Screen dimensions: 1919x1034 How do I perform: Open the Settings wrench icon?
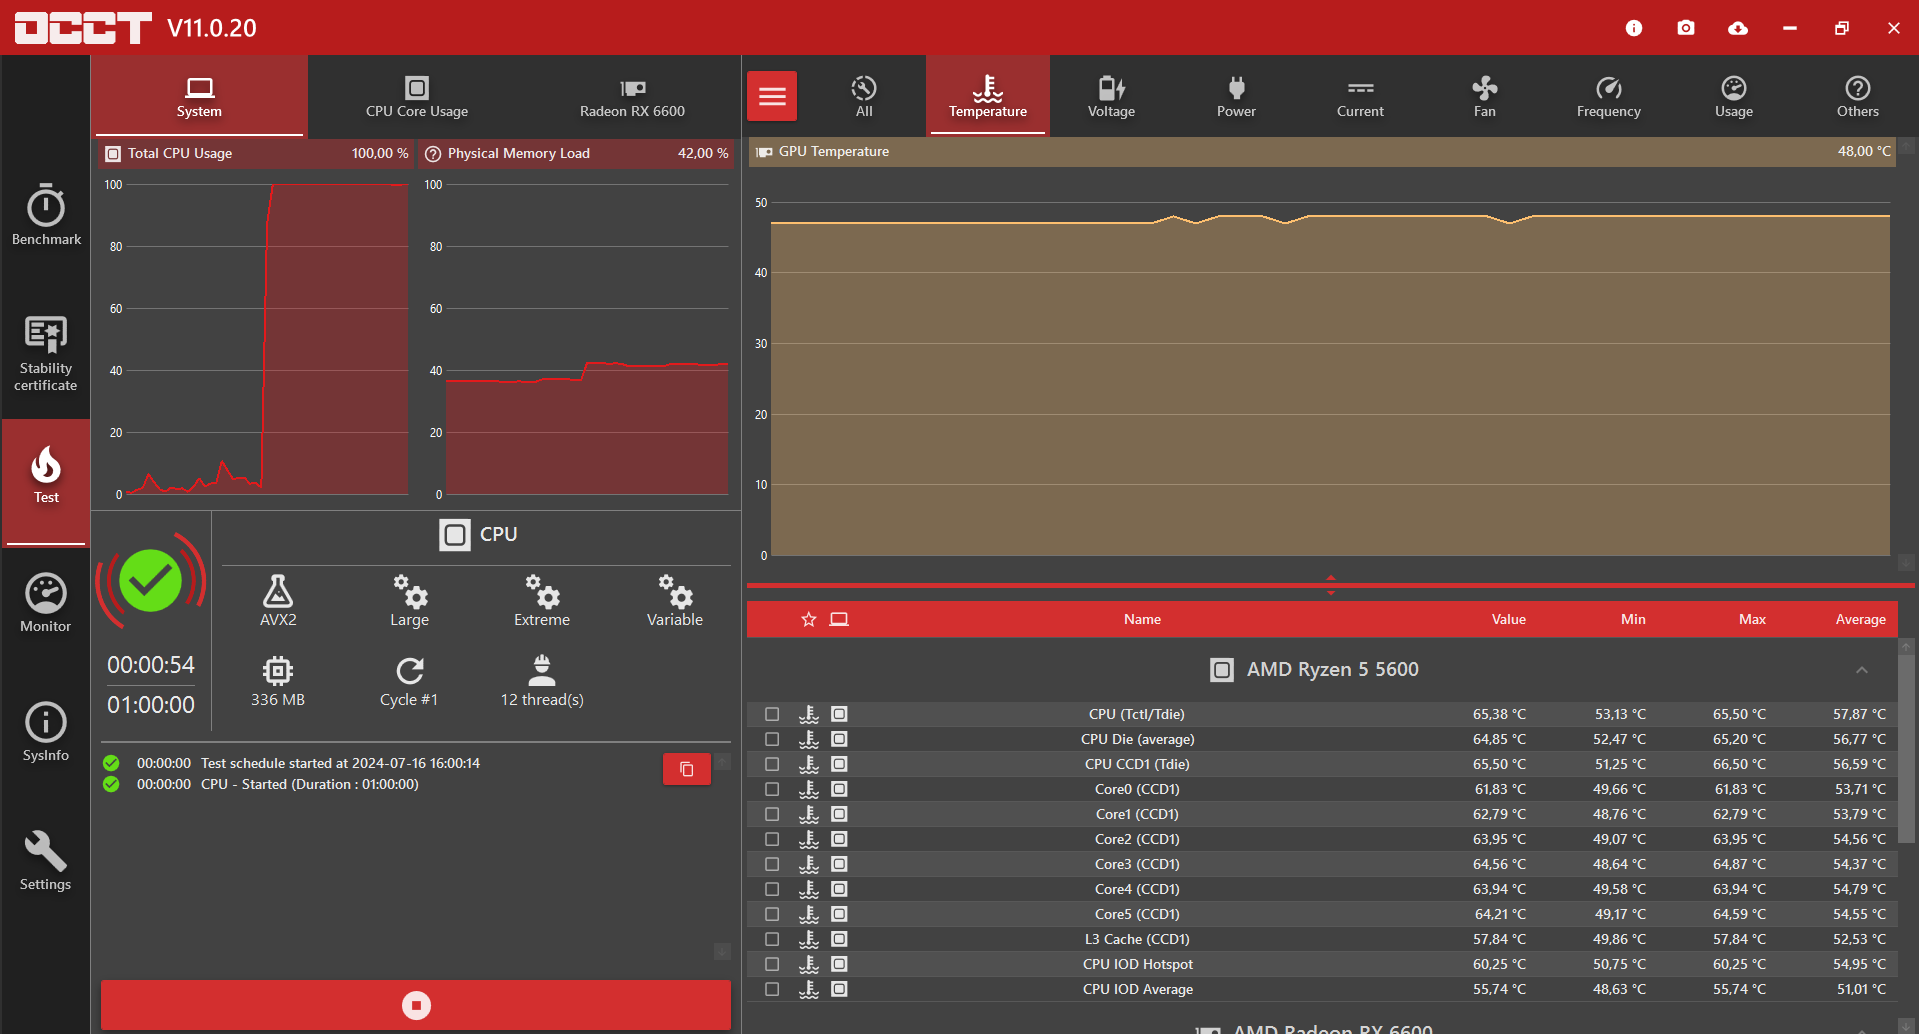[46, 860]
